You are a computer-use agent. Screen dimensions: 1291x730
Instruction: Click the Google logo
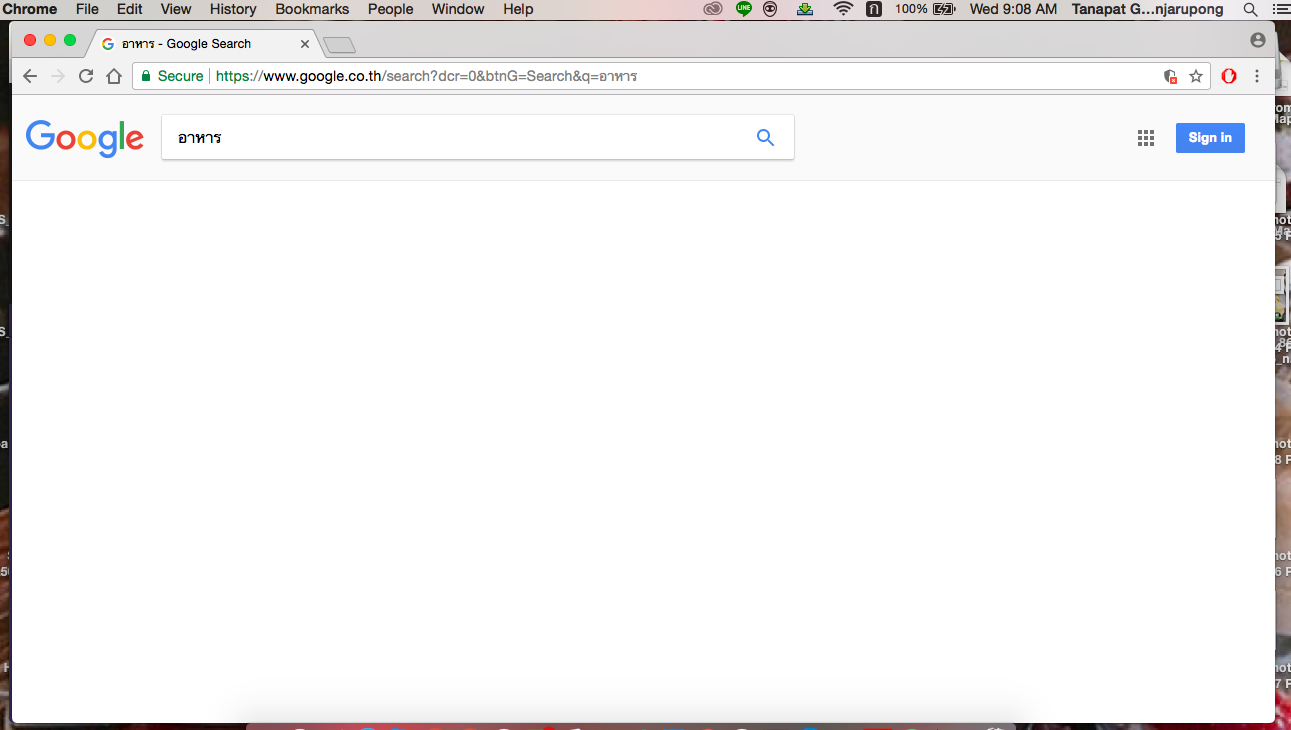tap(85, 139)
